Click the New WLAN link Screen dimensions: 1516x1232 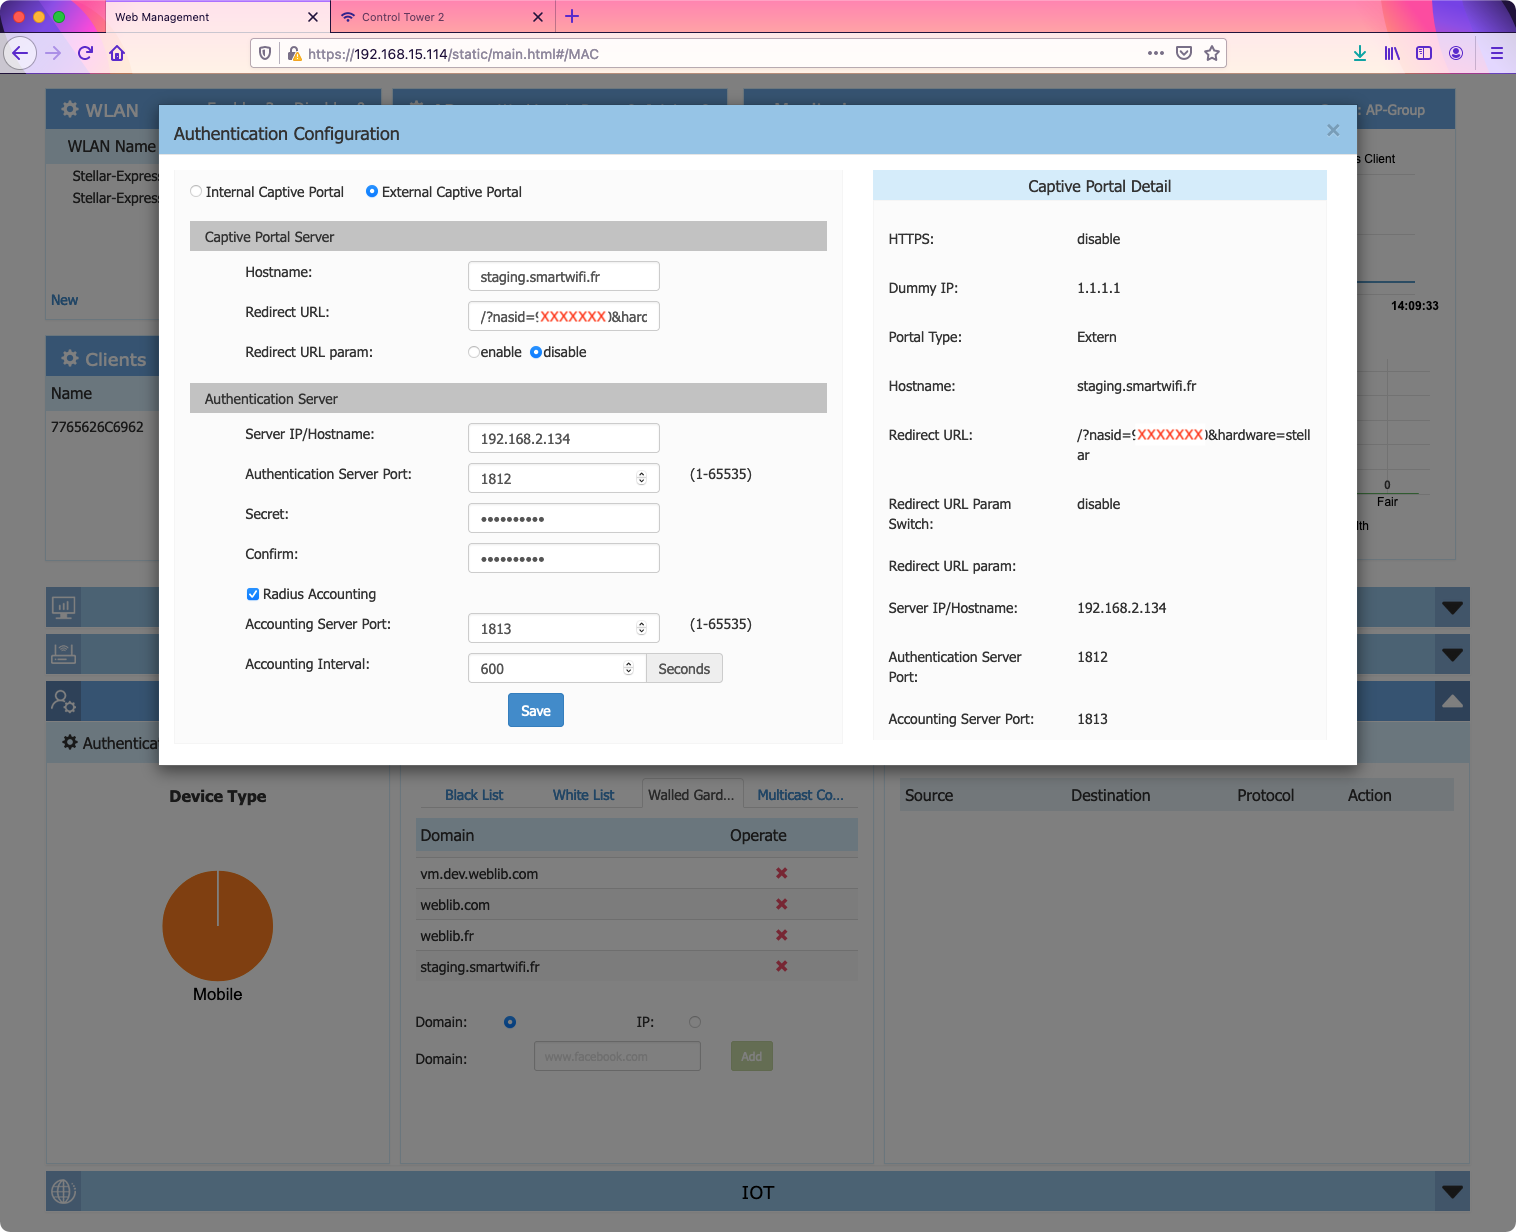64,300
